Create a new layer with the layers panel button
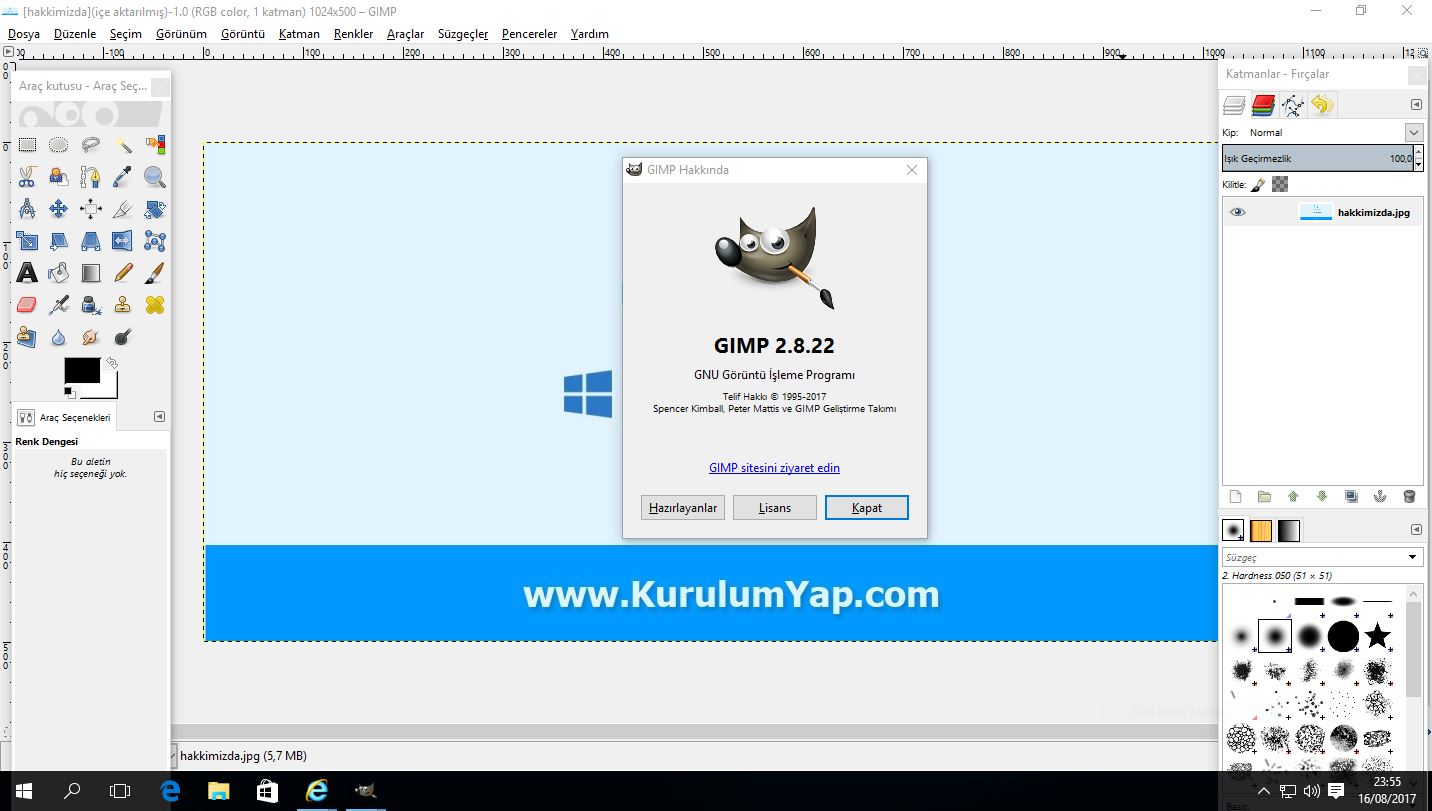Image resolution: width=1432 pixels, height=811 pixels. click(x=1235, y=497)
